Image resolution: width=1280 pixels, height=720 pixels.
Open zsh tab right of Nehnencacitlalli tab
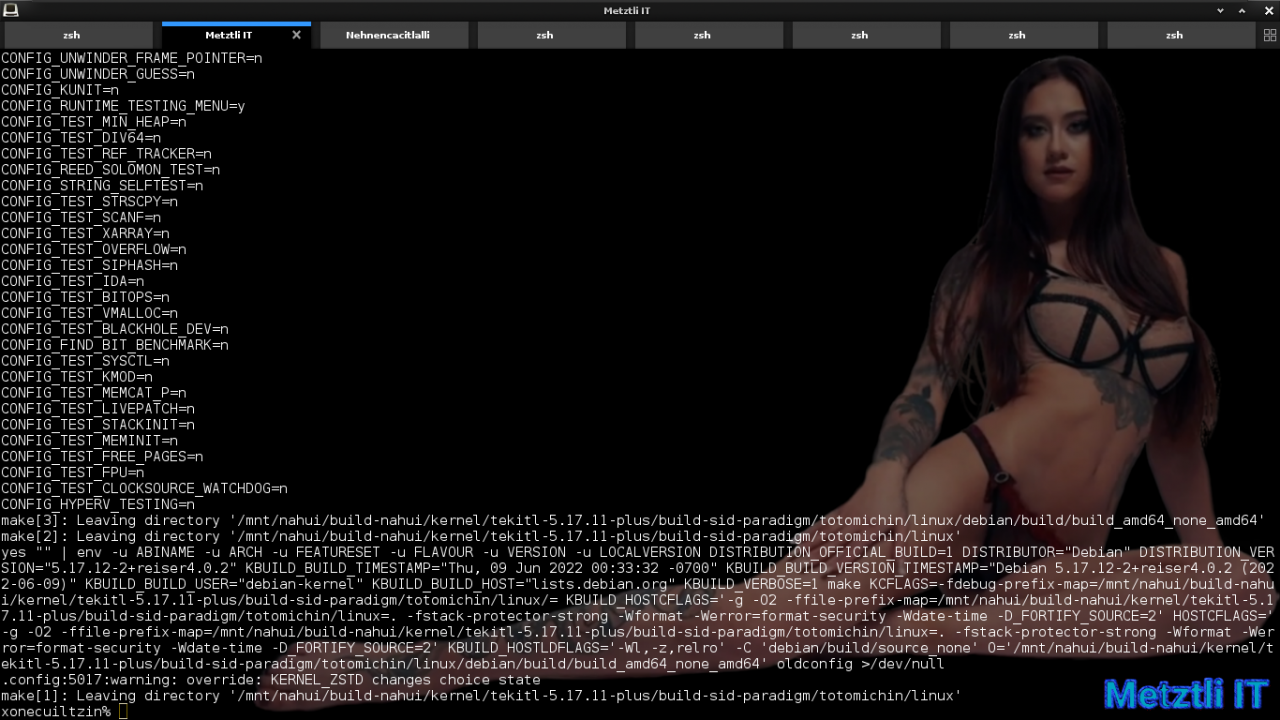544,35
